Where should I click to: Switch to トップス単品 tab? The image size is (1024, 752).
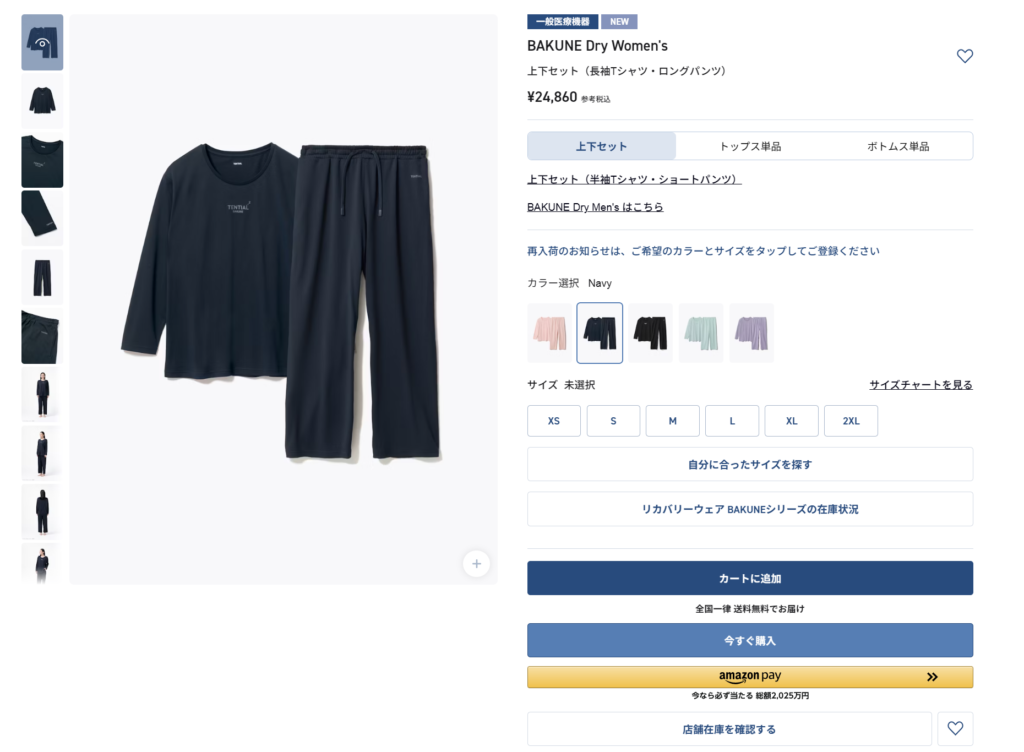coord(750,146)
